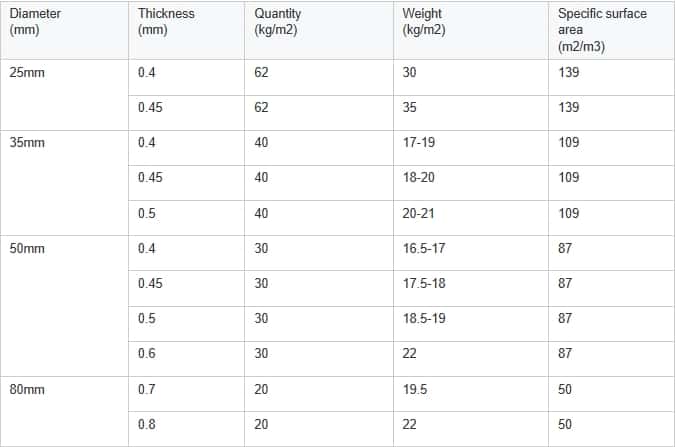677x447 pixels.
Task: Click the Quantity (kg/m2) header cell
Action: coord(319,30)
